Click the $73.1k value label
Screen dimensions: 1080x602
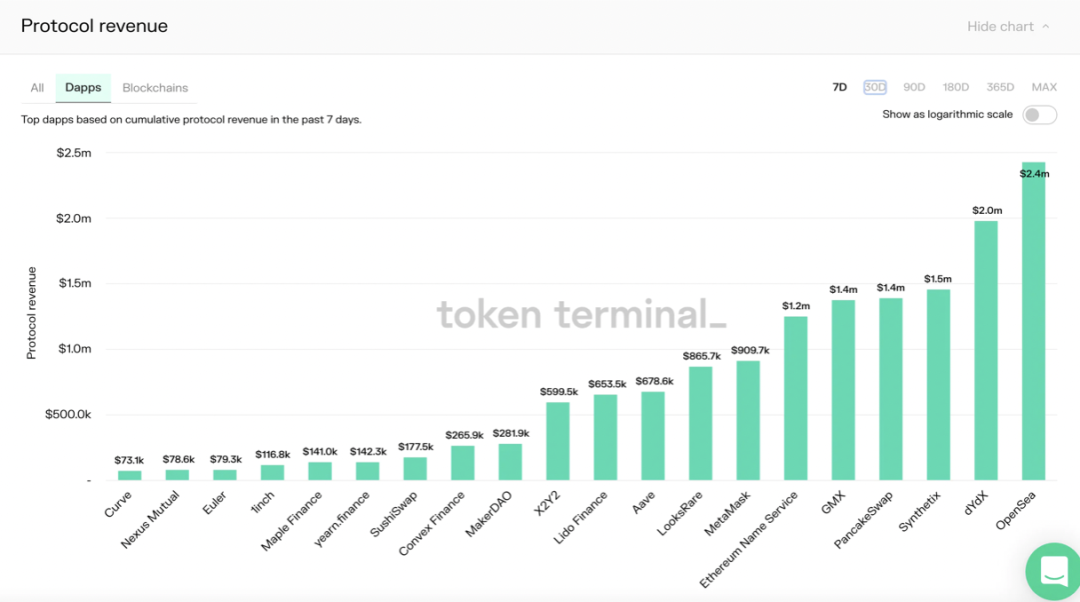click(129, 460)
